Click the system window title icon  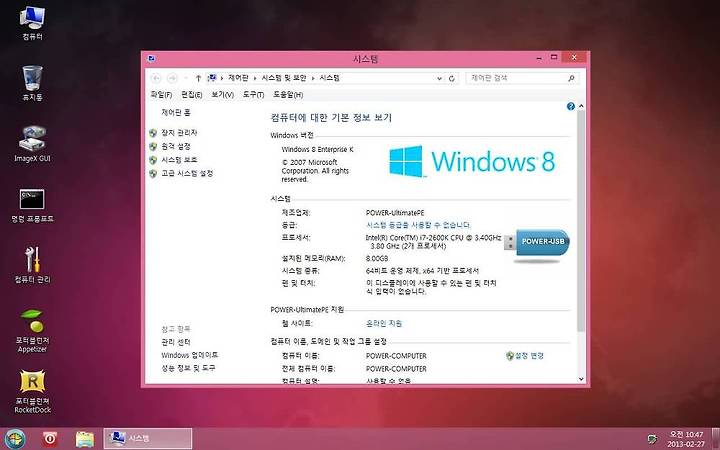[152, 58]
